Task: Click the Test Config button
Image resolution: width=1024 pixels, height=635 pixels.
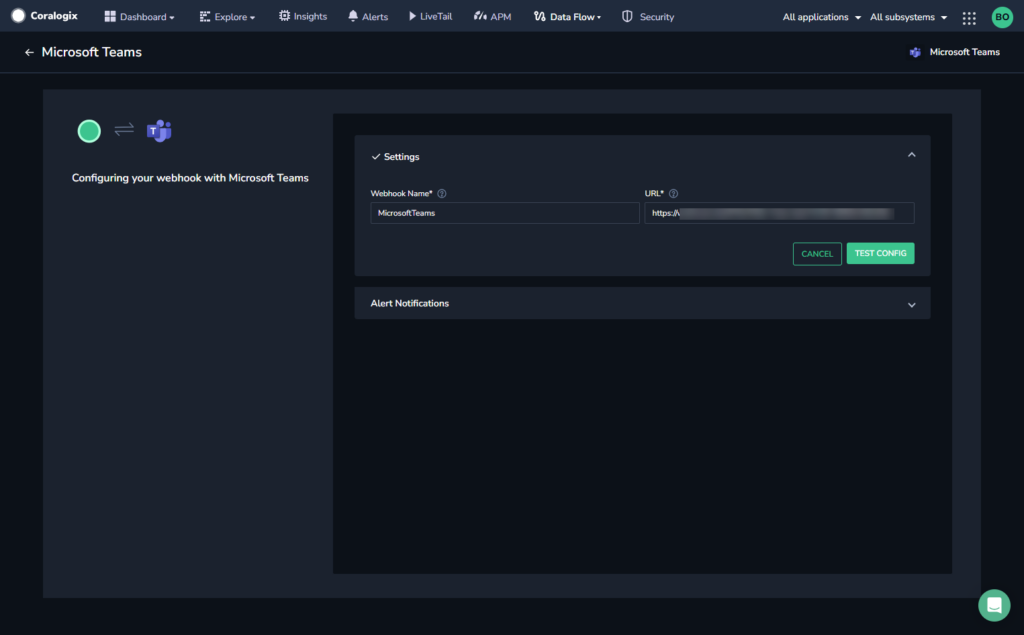Action: 880,253
